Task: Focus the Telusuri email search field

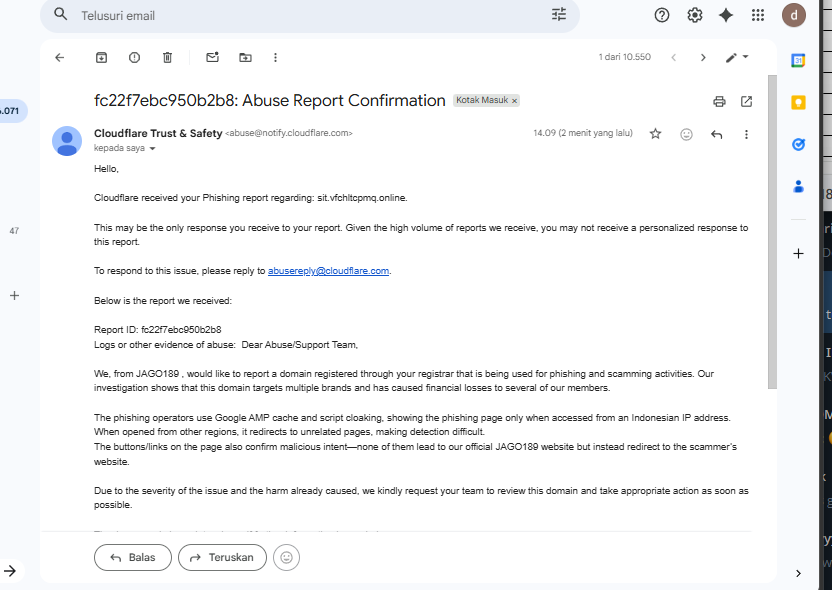Action: (310, 15)
